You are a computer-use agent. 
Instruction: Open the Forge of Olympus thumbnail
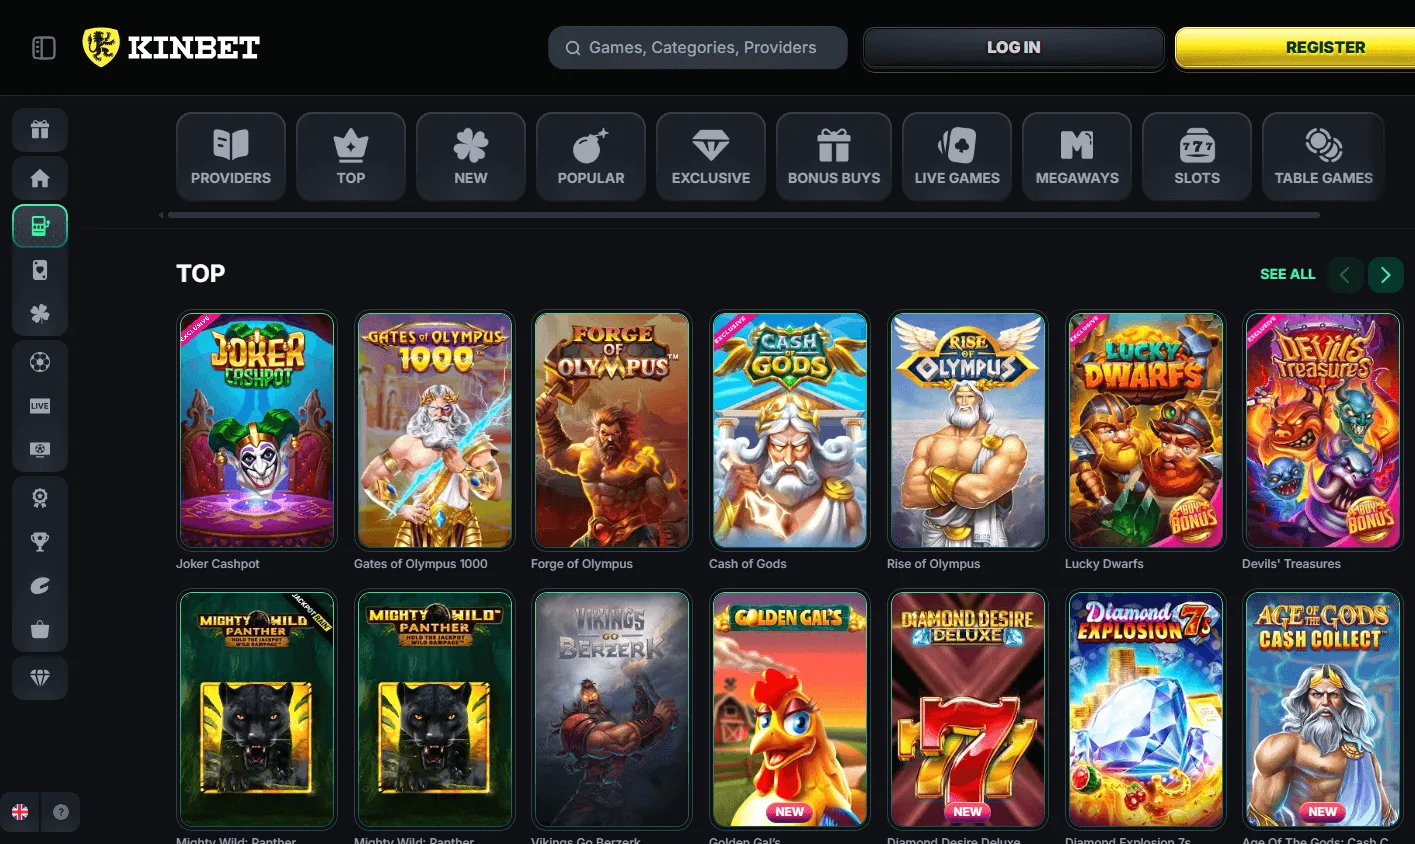[612, 430]
